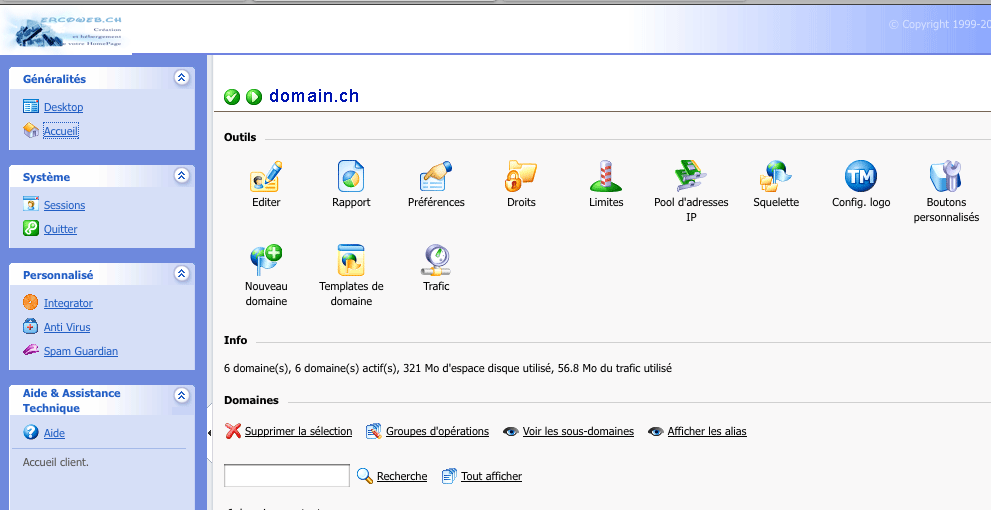The width and height of the screenshot is (991, 510).
Task: Open the Droits permissions icon
Action: point(521,176)
